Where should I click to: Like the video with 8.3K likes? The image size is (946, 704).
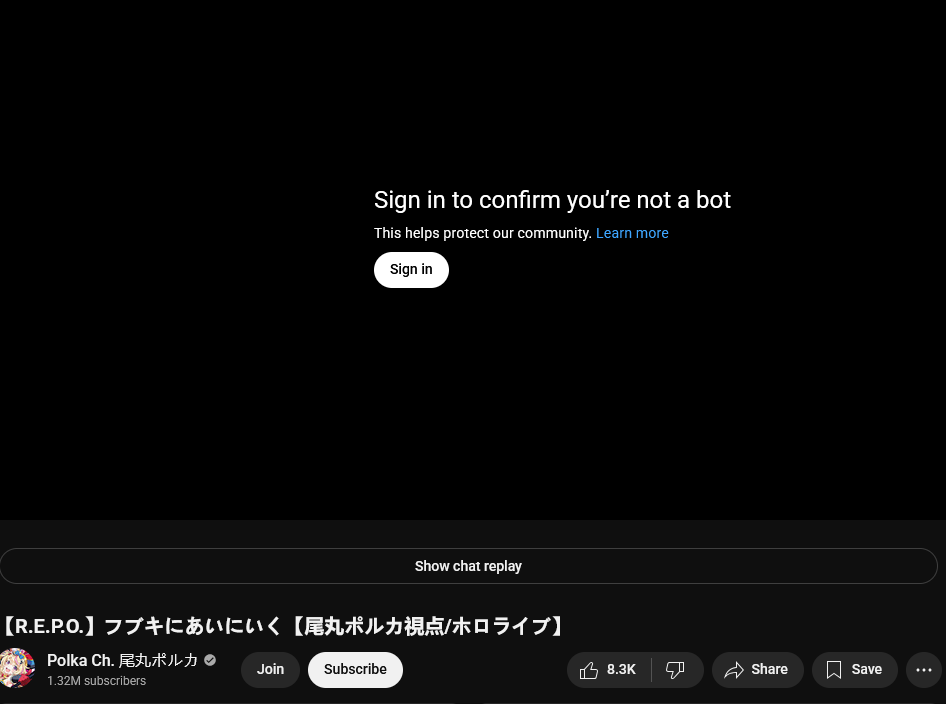coord(609,670)
